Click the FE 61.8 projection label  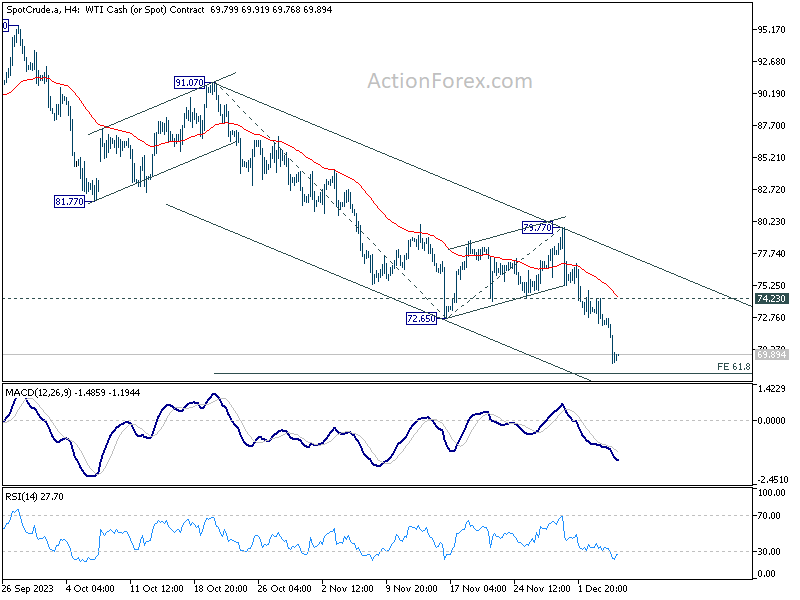point(734,366)
